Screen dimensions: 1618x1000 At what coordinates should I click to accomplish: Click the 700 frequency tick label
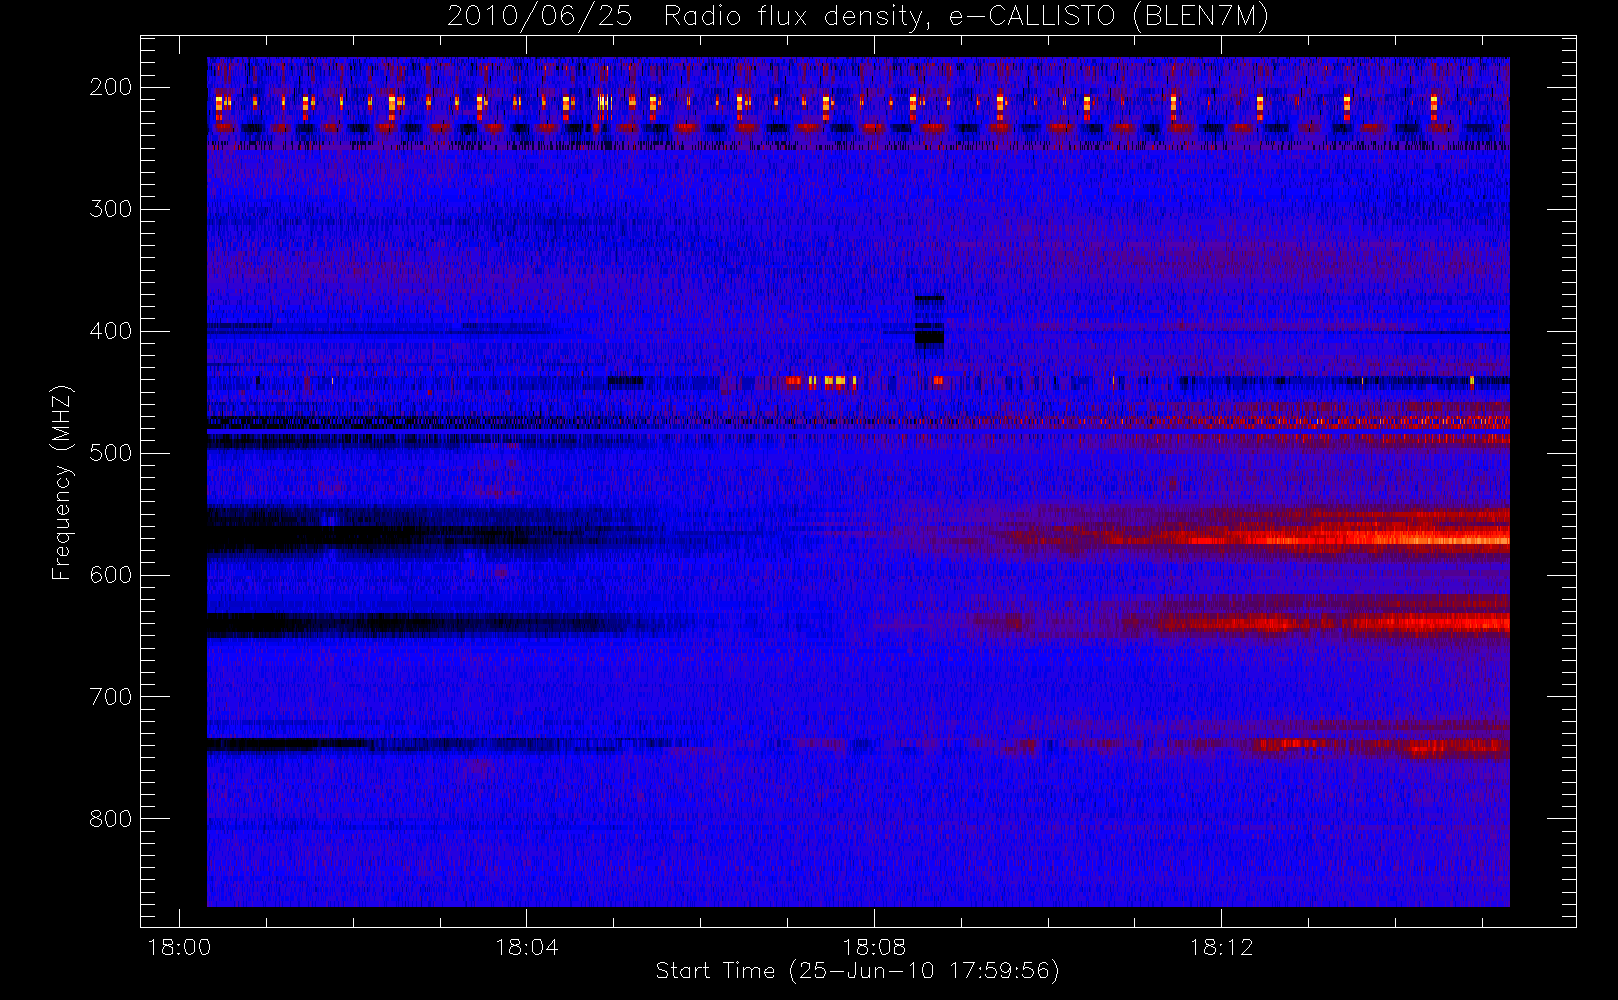pos(111,697)
